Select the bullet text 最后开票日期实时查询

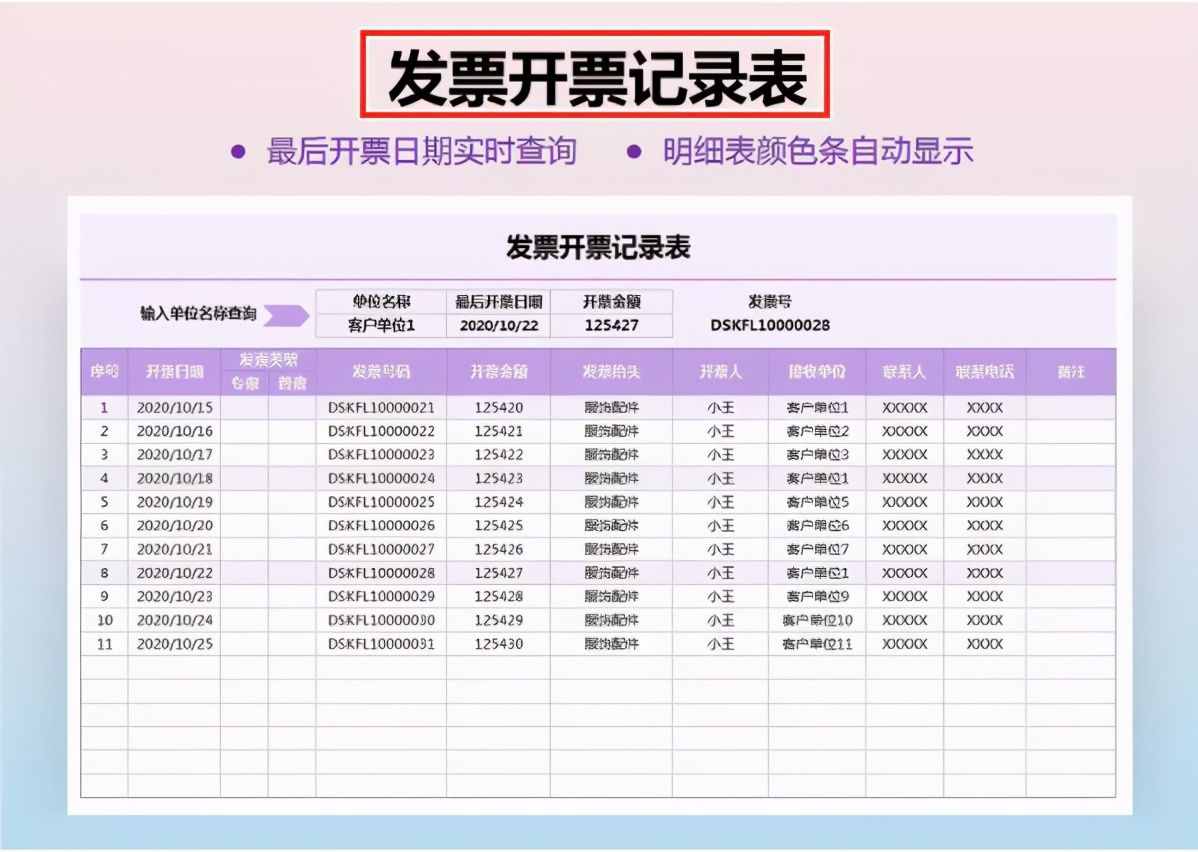(x=421, y=151)
